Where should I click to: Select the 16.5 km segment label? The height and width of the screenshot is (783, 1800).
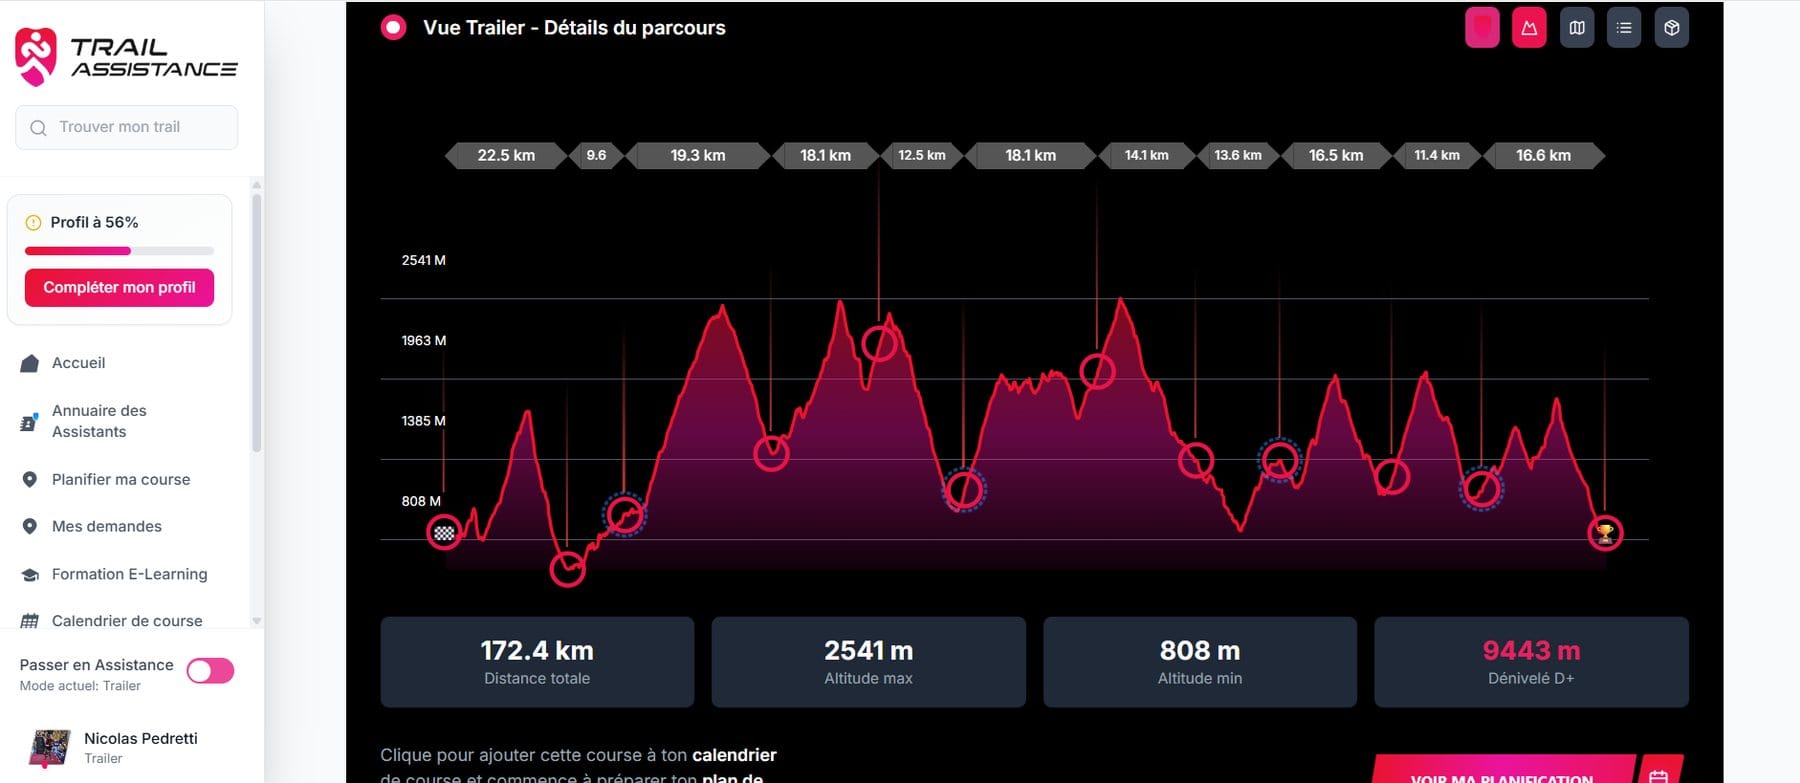(1336, 156)
